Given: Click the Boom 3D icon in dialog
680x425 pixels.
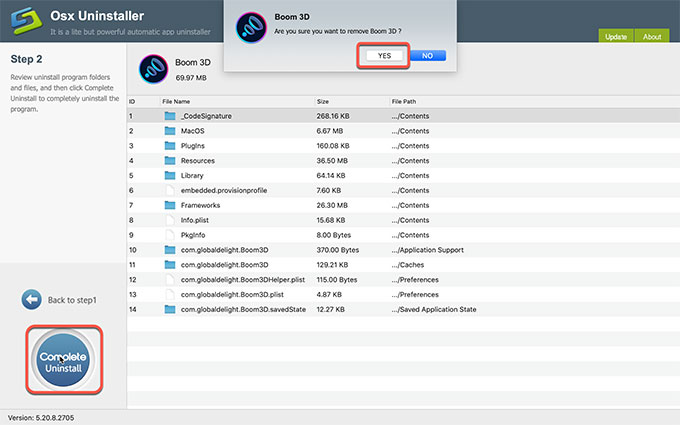Looking at the screenshot, I should (251, 27).
